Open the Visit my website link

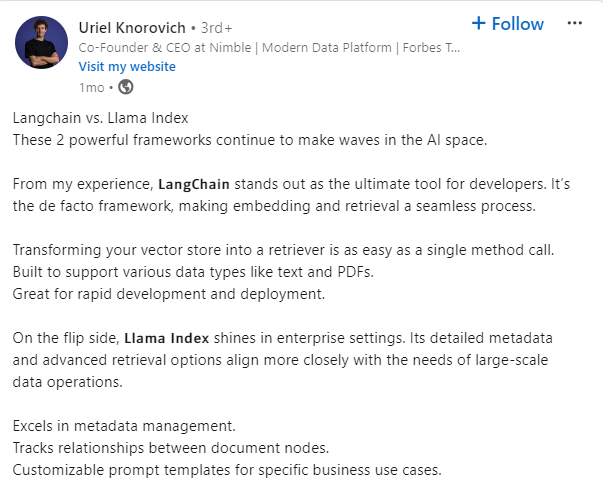click(127, 66)
